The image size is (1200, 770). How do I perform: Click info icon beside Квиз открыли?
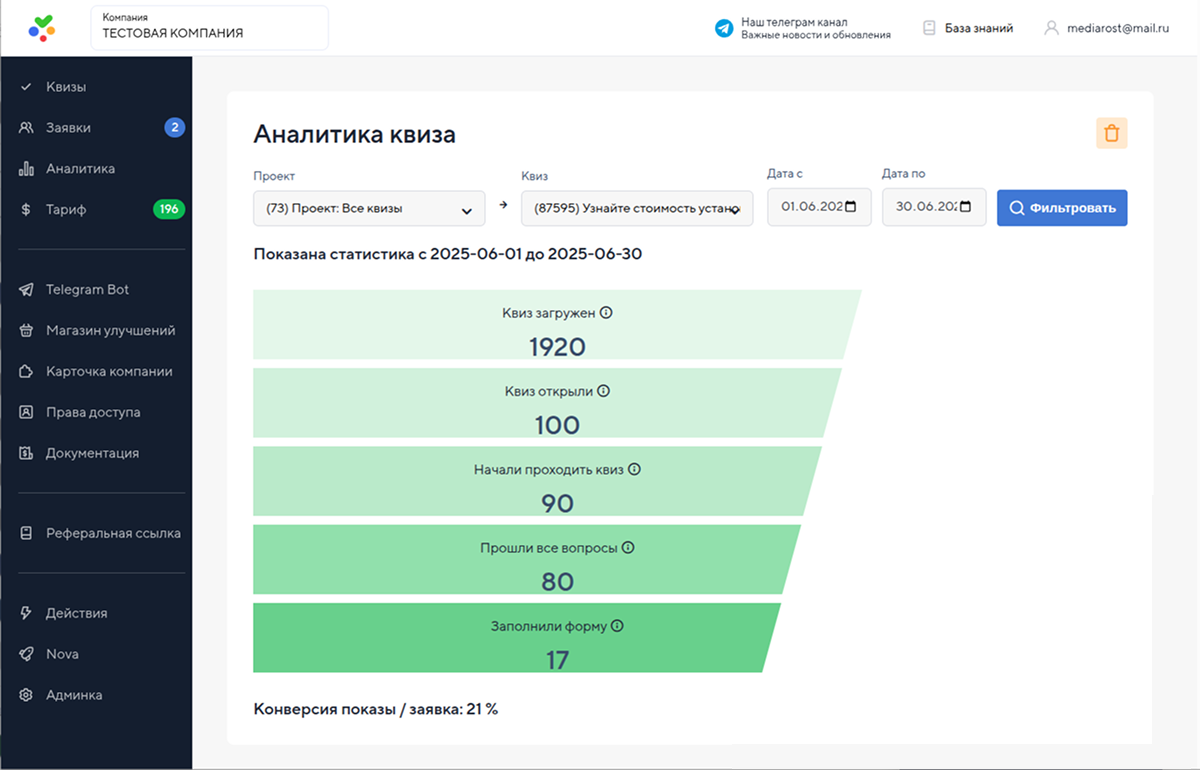click(603, 391)
